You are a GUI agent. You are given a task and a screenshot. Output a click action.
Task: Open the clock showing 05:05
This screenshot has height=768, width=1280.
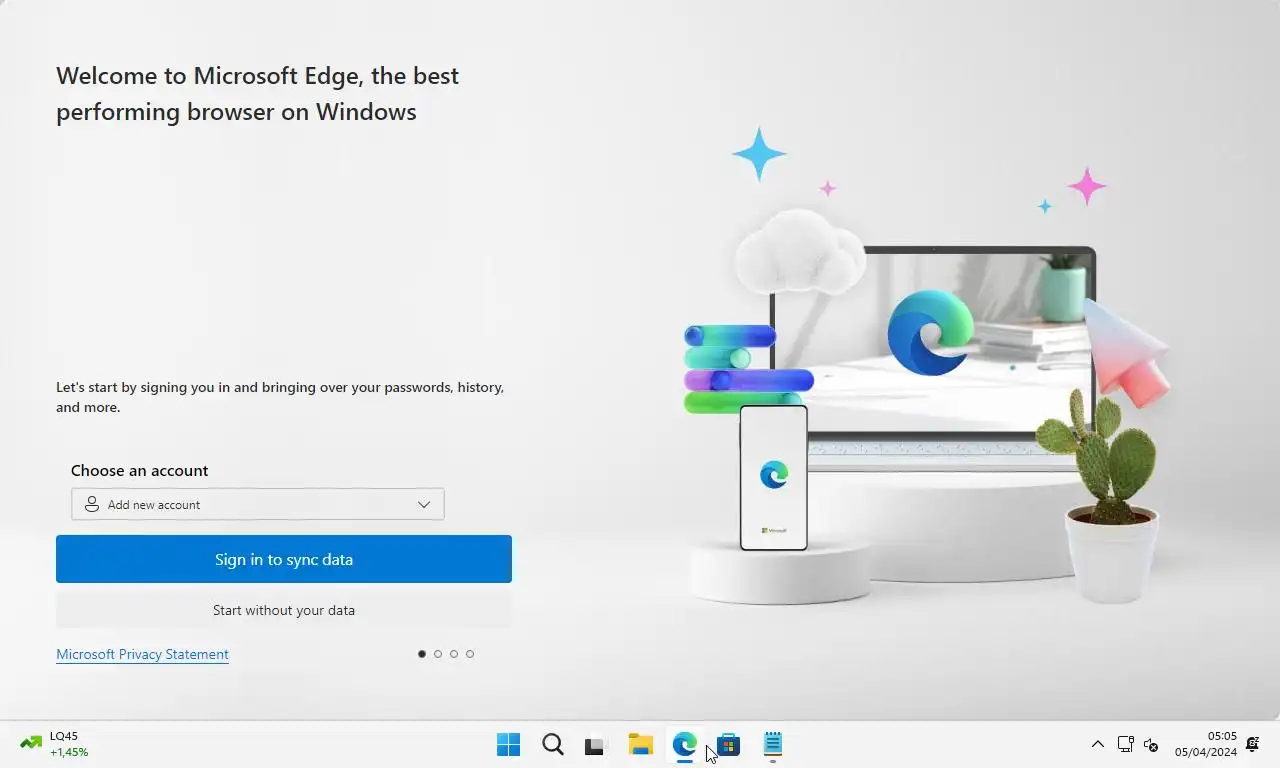coord(1206,744)
